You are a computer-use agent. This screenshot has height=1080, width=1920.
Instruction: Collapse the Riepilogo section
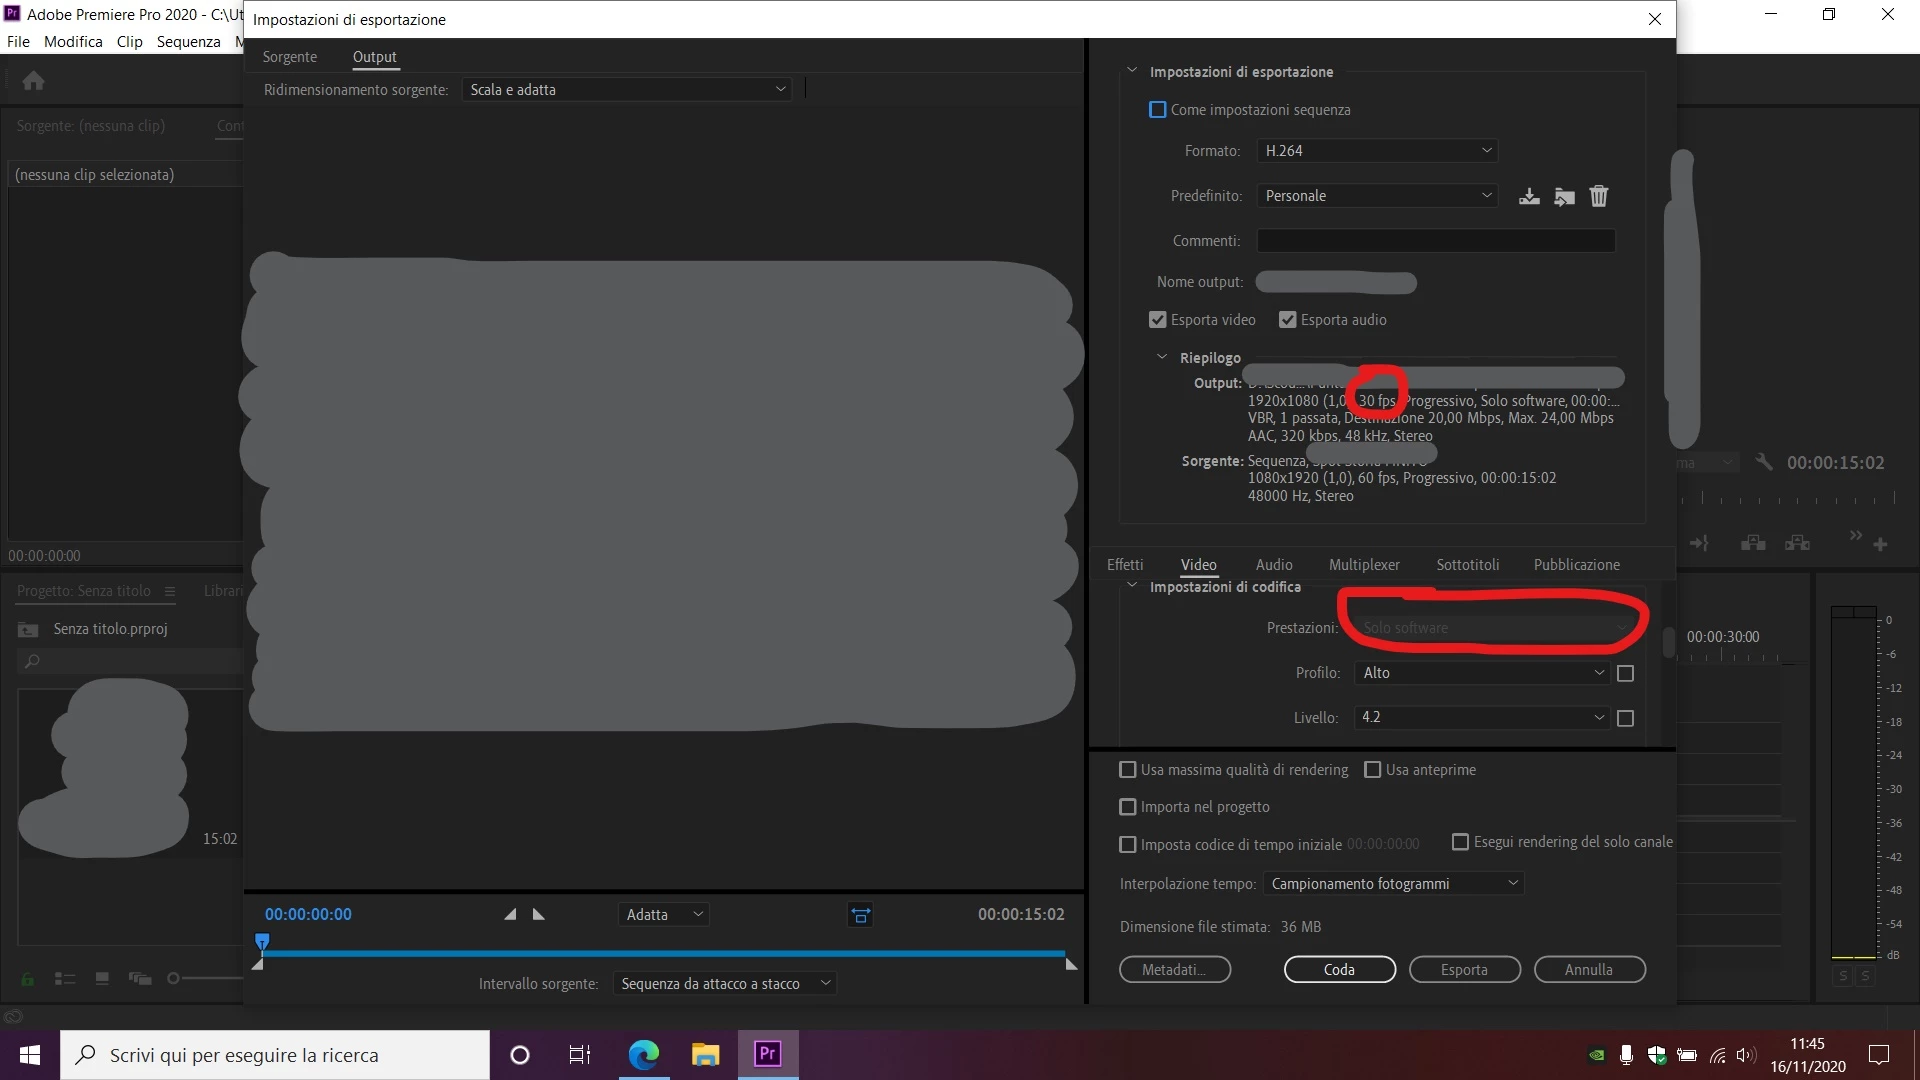(1162, 357)
